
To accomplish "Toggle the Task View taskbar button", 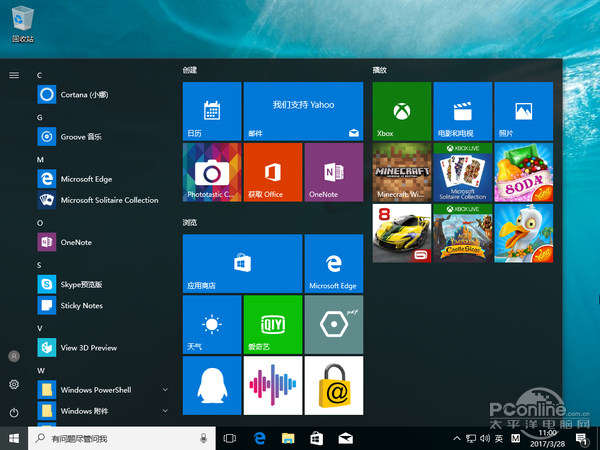I will click(x=230, y=439).
